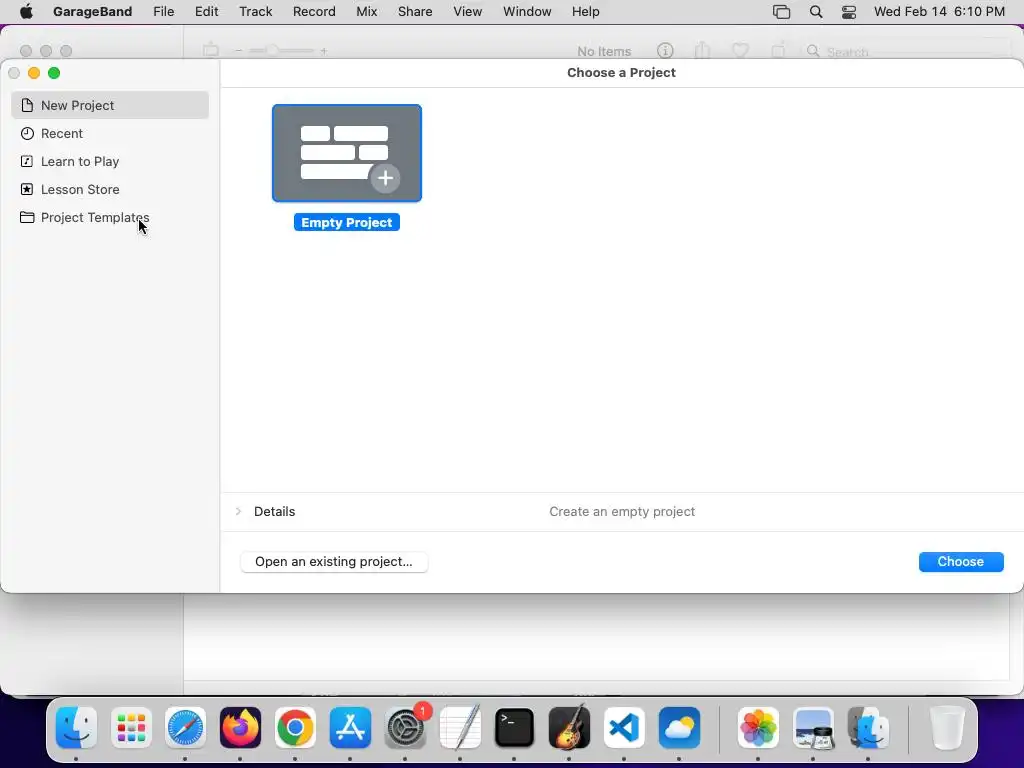Open Visual Studio Code from the Dock
Image resolution: width=1024 pixels, height=768 pixels.
[x=624, y=727]
